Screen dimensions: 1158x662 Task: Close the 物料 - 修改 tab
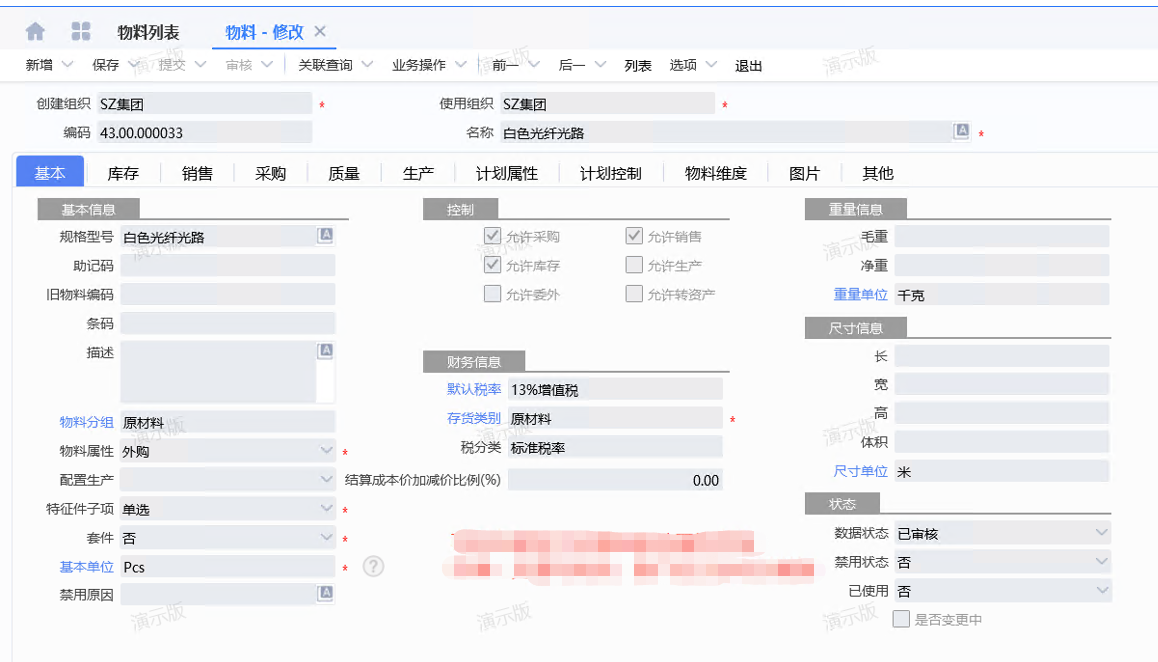[x=320, y=31]
